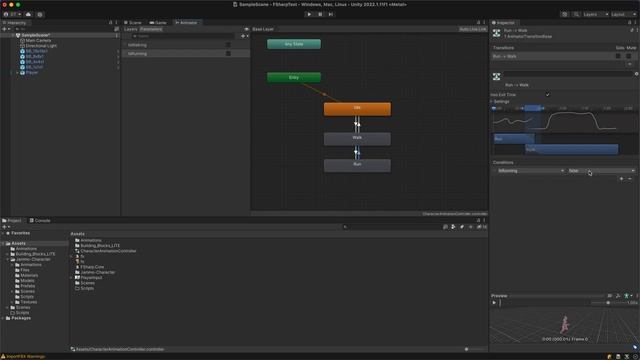The image size is (640, 360).
Task: Expand the Jammo-Character folder in the Project tree
Action: (7, 260)
